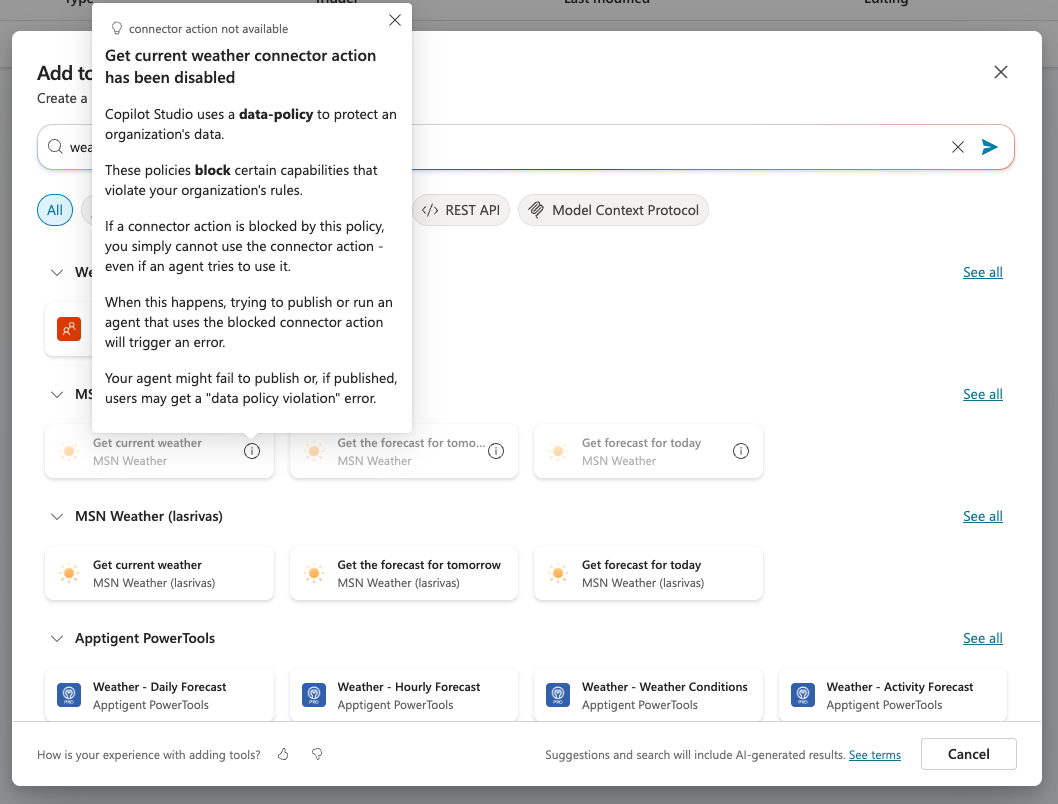Click Apptigent icon on Daily Forecast card
The width and height of the screenshot is (1058, 804).
point(69,695)
